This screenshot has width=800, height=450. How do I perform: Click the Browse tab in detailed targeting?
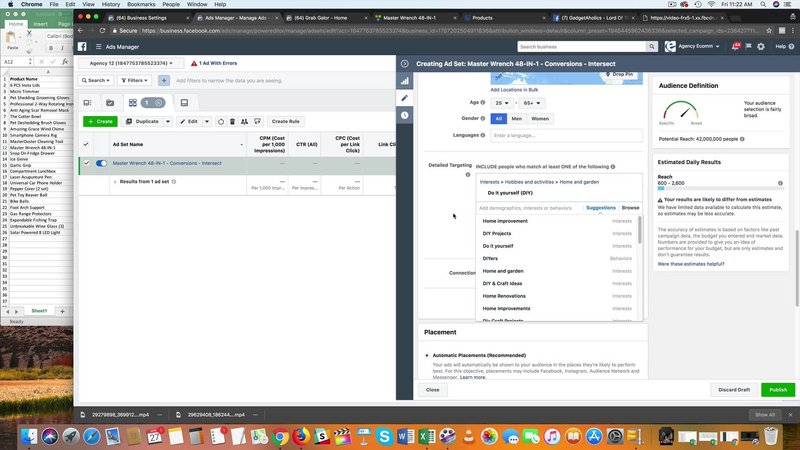pyautogui.click(x=630, y=208)
